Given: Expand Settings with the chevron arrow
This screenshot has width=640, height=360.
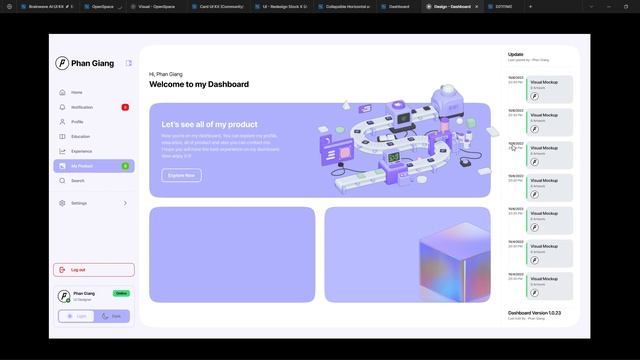Looking at the screenshot, I should (125, 203).
